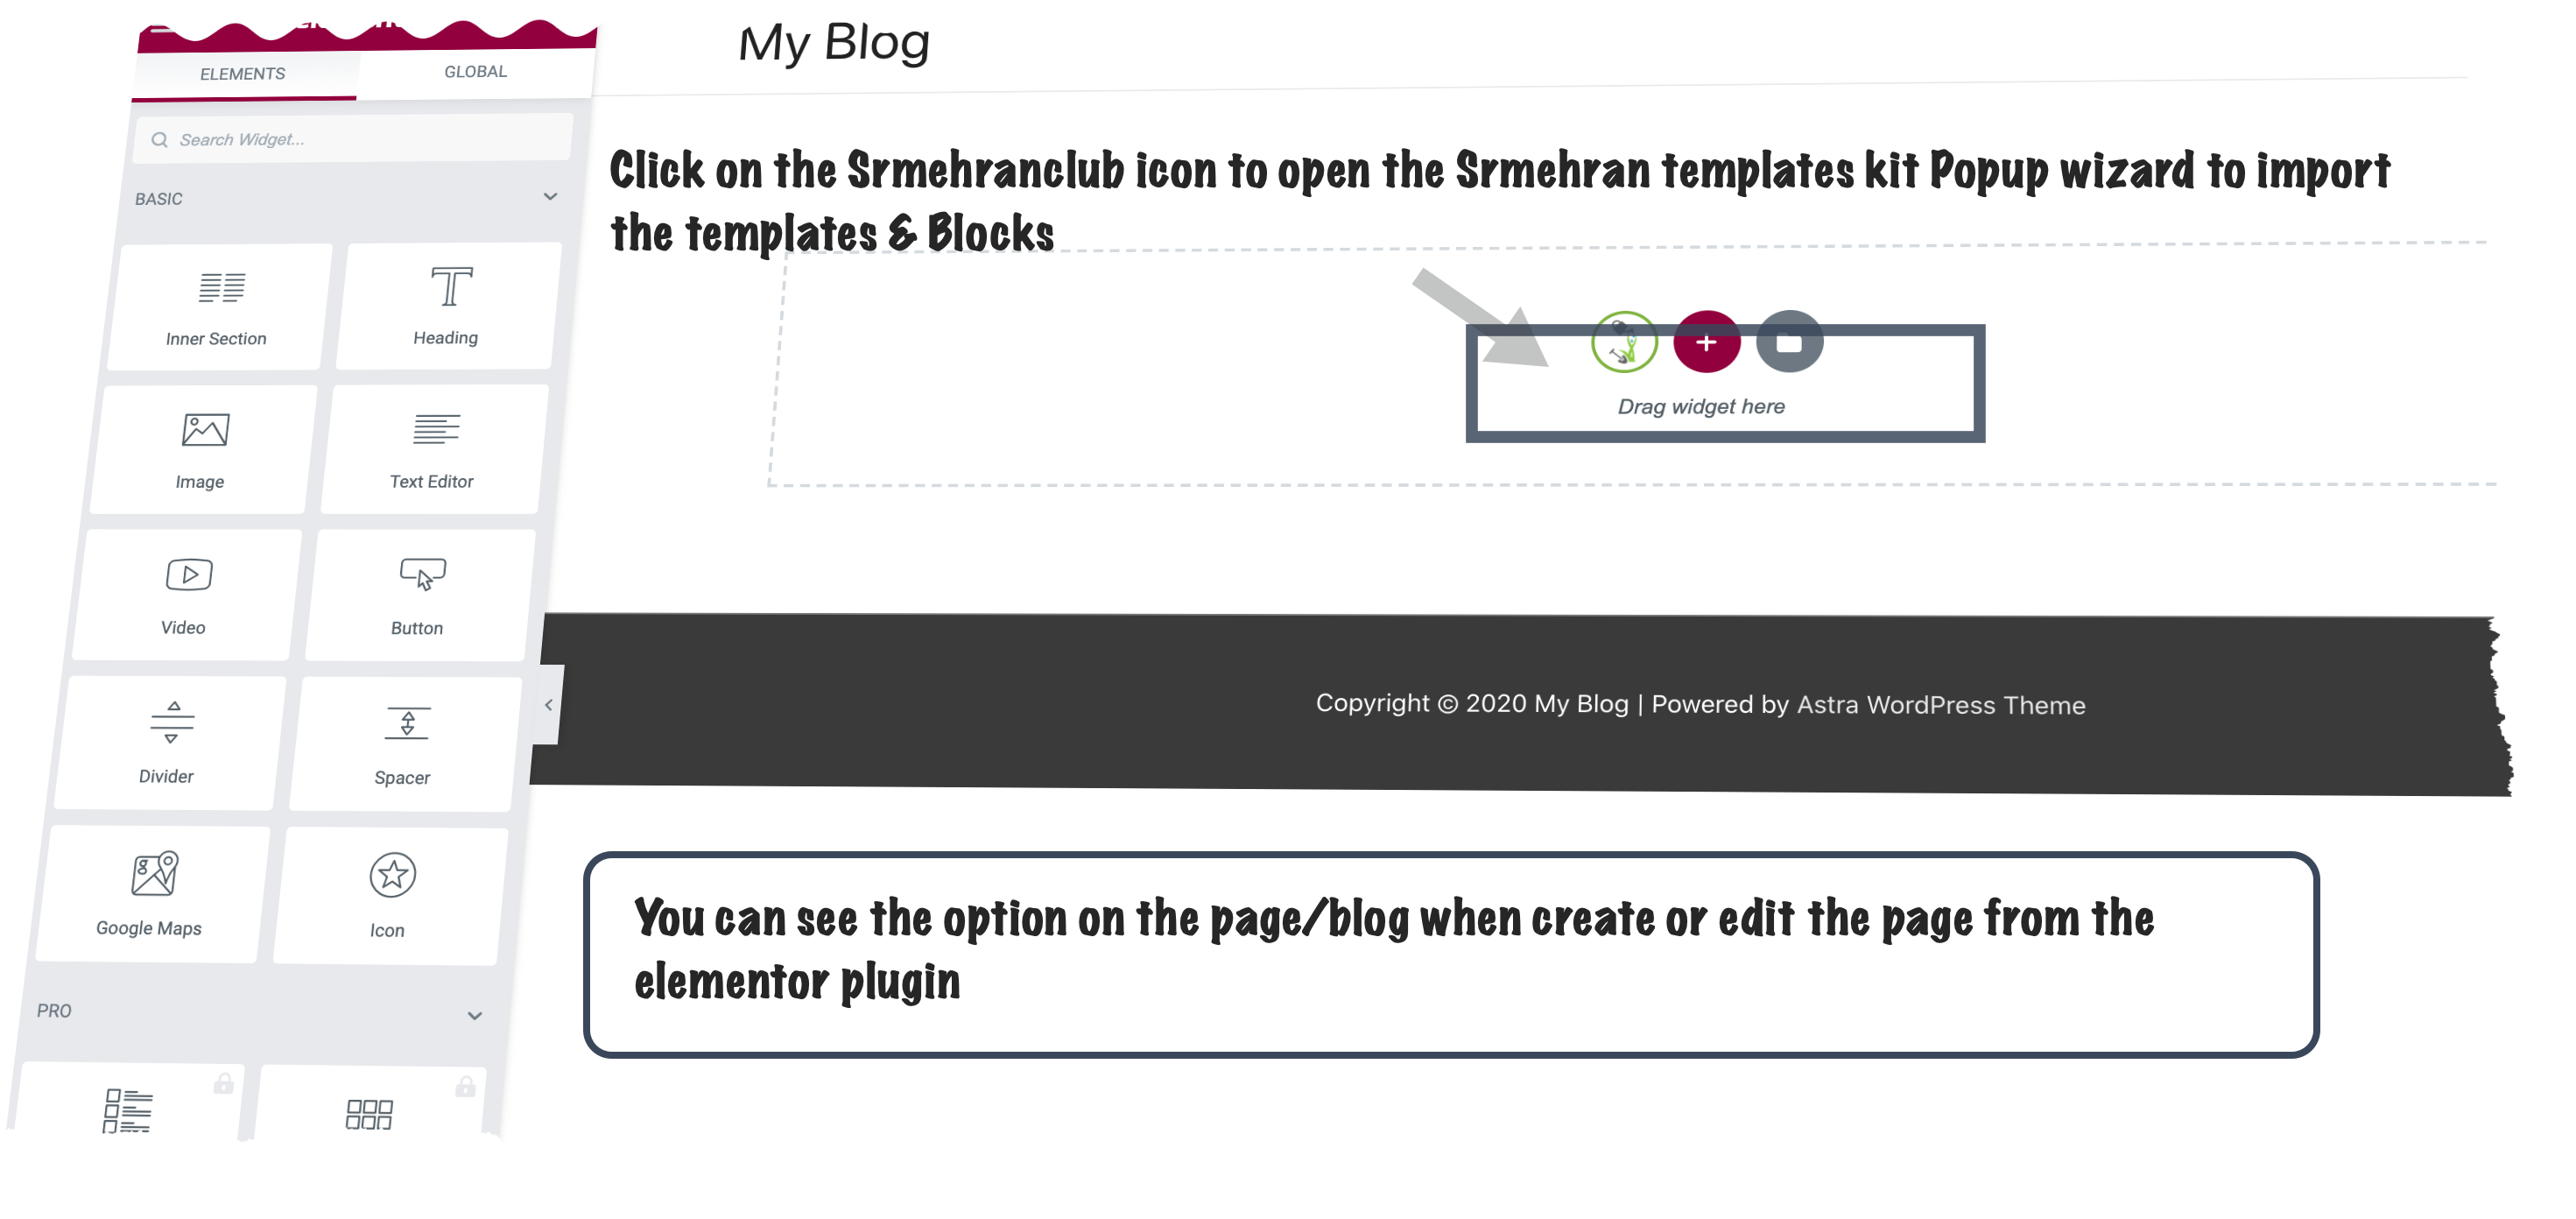Switch to the ELEMENTS tab

click(242, 73)
